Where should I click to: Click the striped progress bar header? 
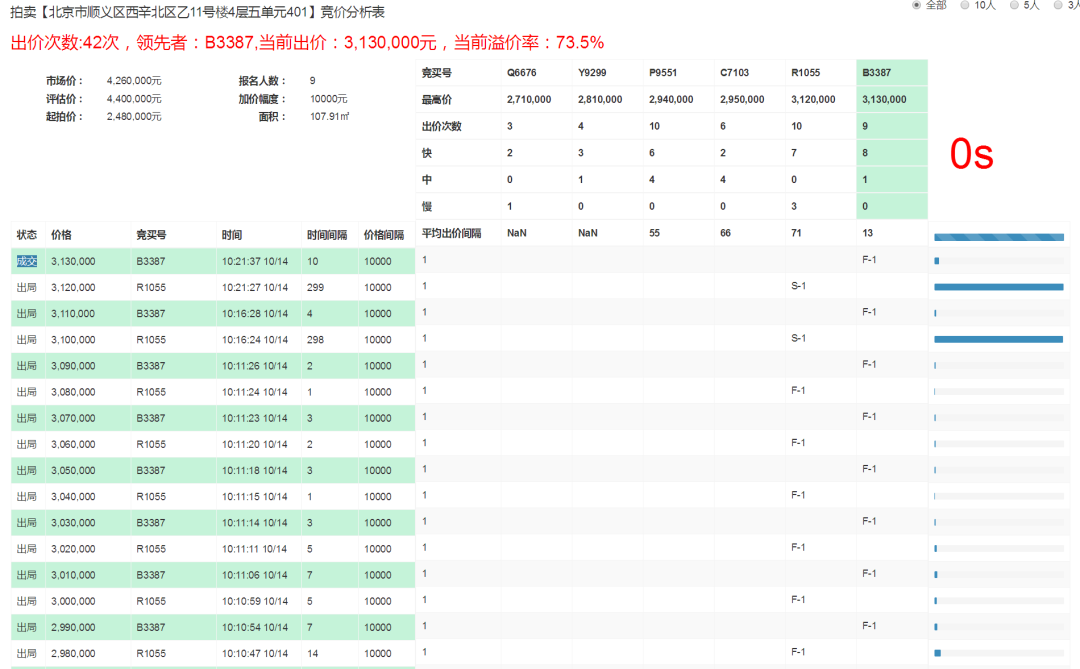point(998,237)
